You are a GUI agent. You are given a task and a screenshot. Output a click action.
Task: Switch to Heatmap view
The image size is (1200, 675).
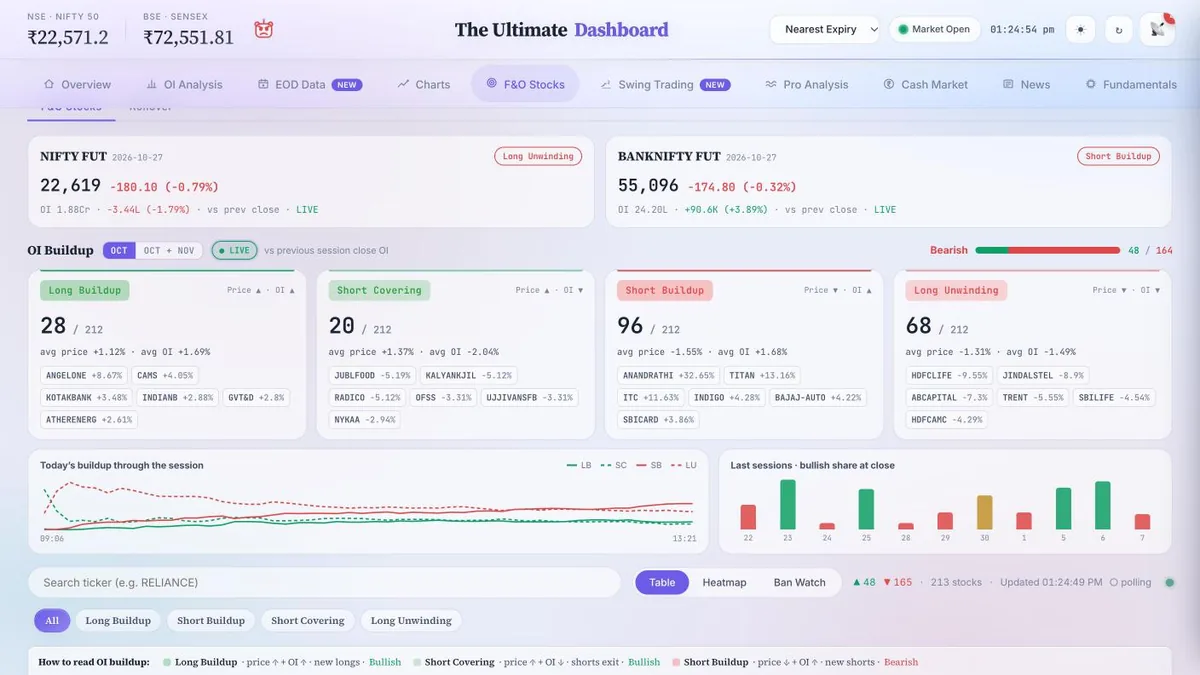(x=724, y=582)
